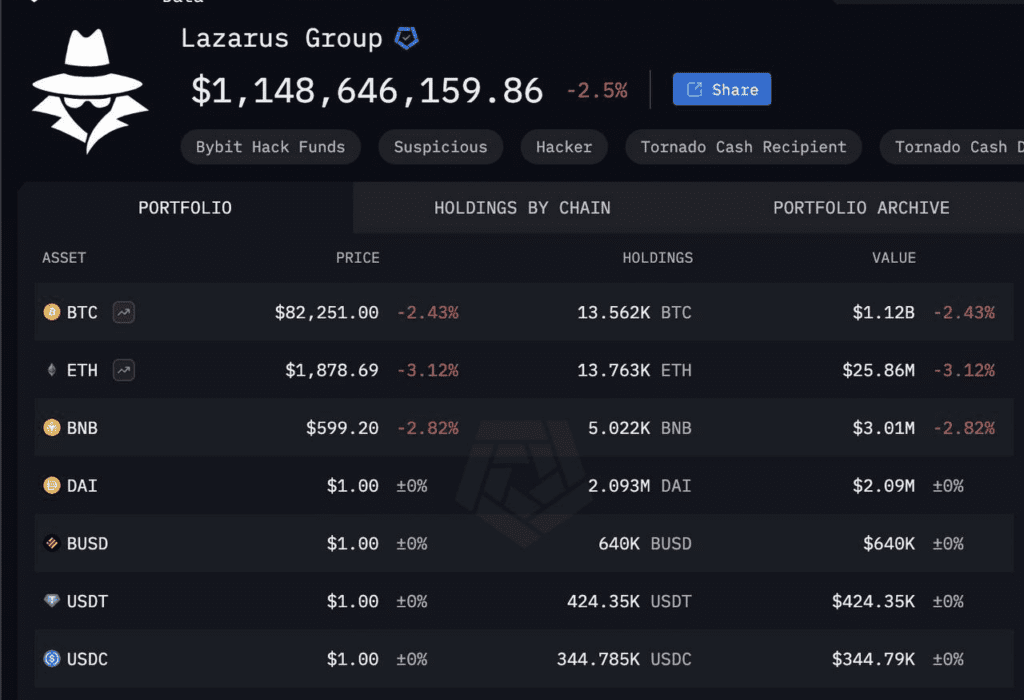Click the DAI coin icon
This screenshot has width=1024, height=700.
52,486
